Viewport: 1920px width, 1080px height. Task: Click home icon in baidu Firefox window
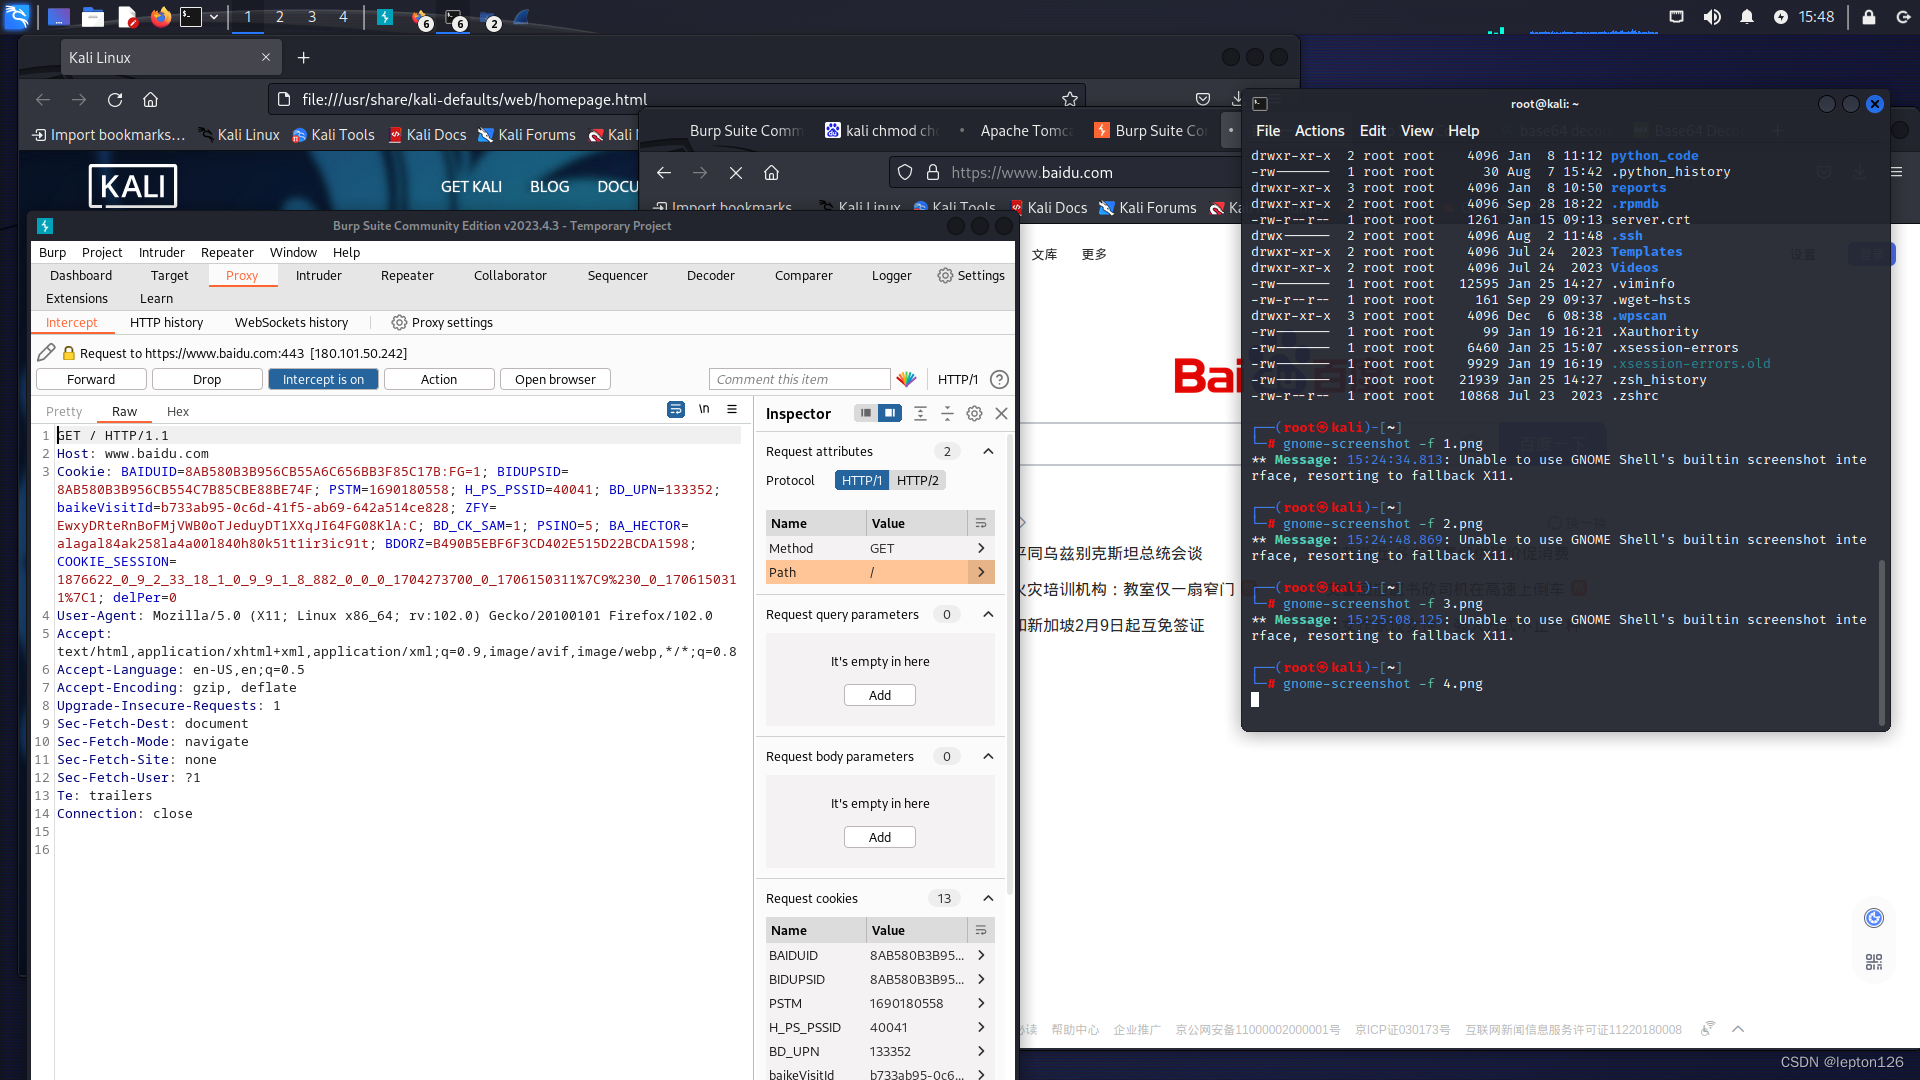tap(772, 172)
